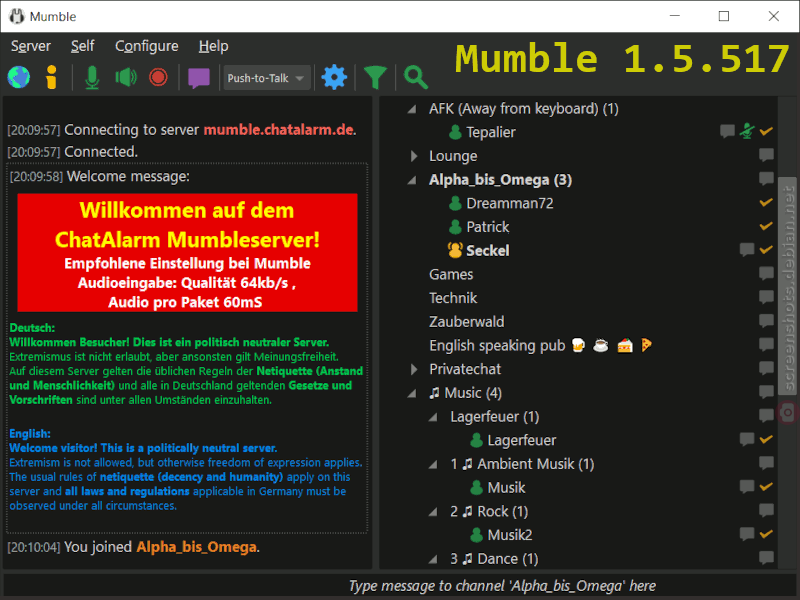Select user Tepalier in the AFK channel
800x600 pixels.
click(491, 133)
